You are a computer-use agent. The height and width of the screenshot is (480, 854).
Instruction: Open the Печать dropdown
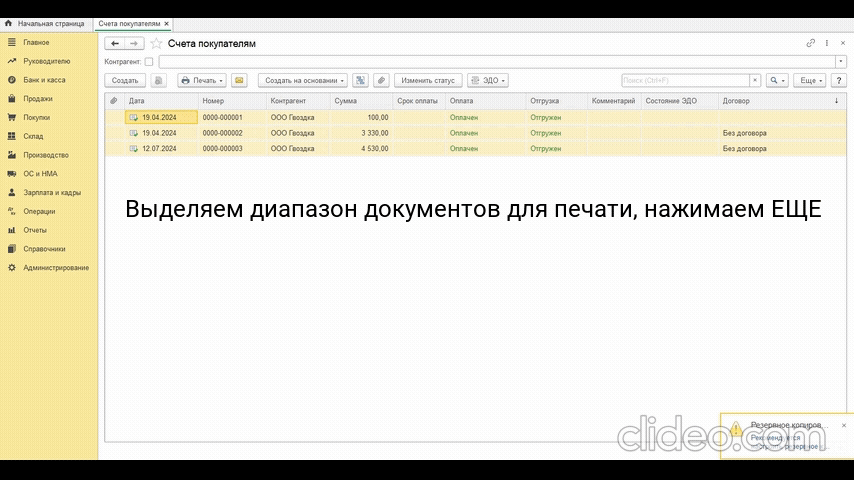click(x=202, y=80)
